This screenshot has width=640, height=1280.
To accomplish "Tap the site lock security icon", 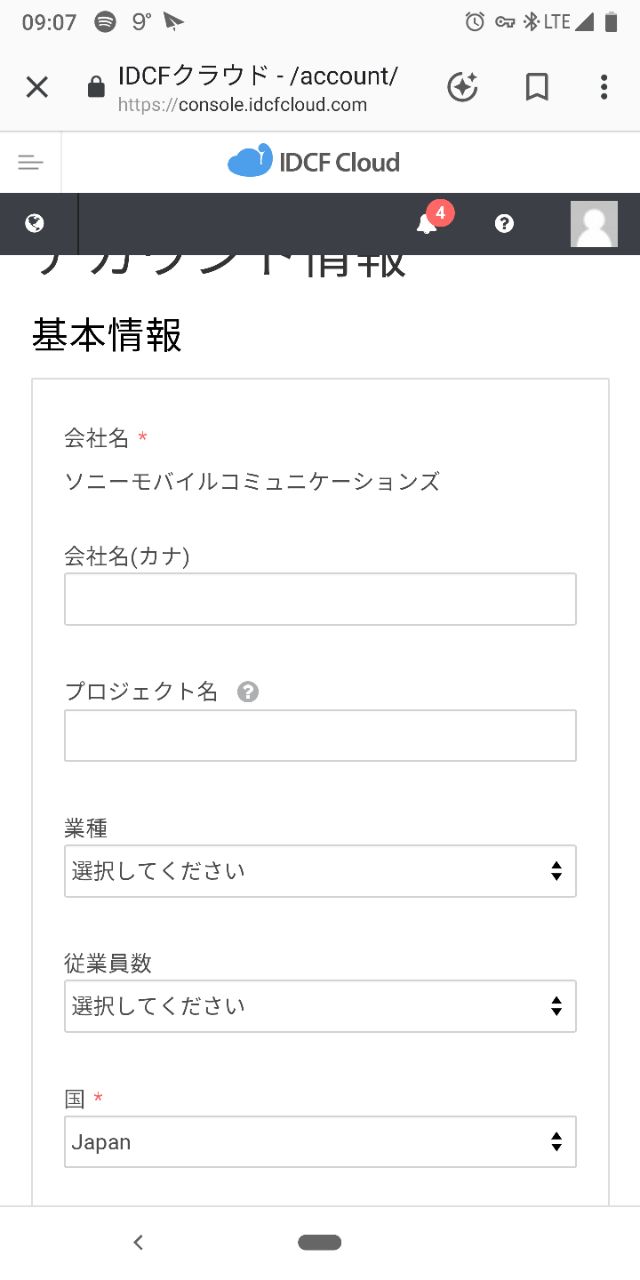I will pos(96,88).
